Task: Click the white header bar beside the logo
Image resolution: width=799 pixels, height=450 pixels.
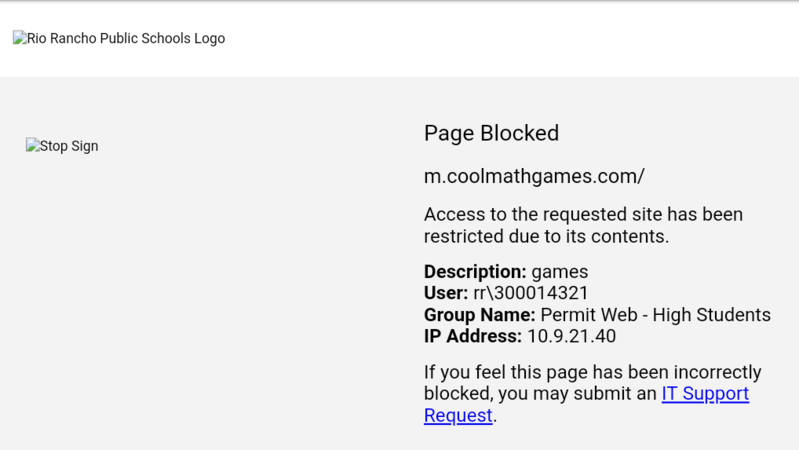Action: tap(500, 39)
